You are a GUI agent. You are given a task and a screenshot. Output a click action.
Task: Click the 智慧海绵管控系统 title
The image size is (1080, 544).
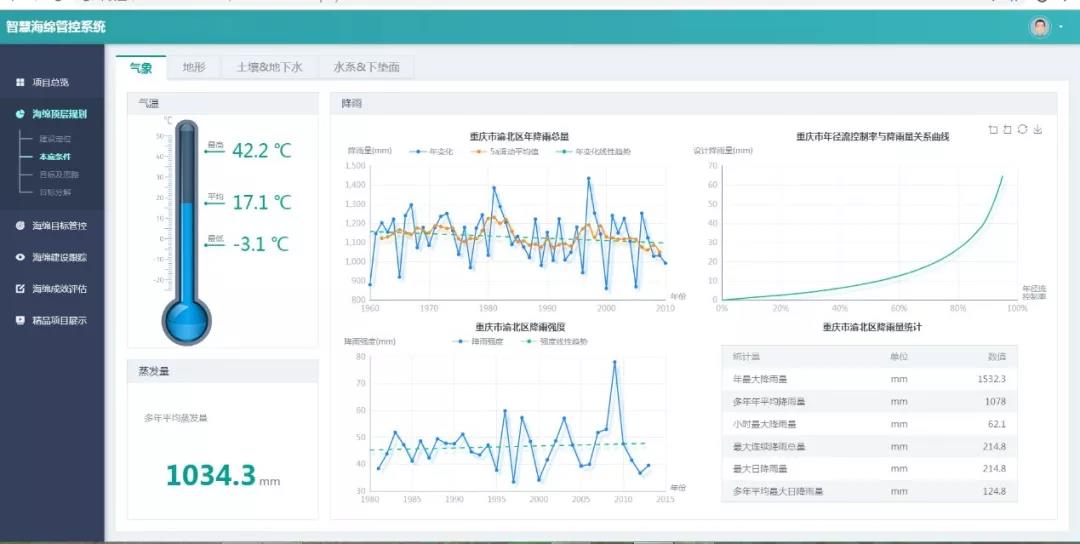click(56, 28)
